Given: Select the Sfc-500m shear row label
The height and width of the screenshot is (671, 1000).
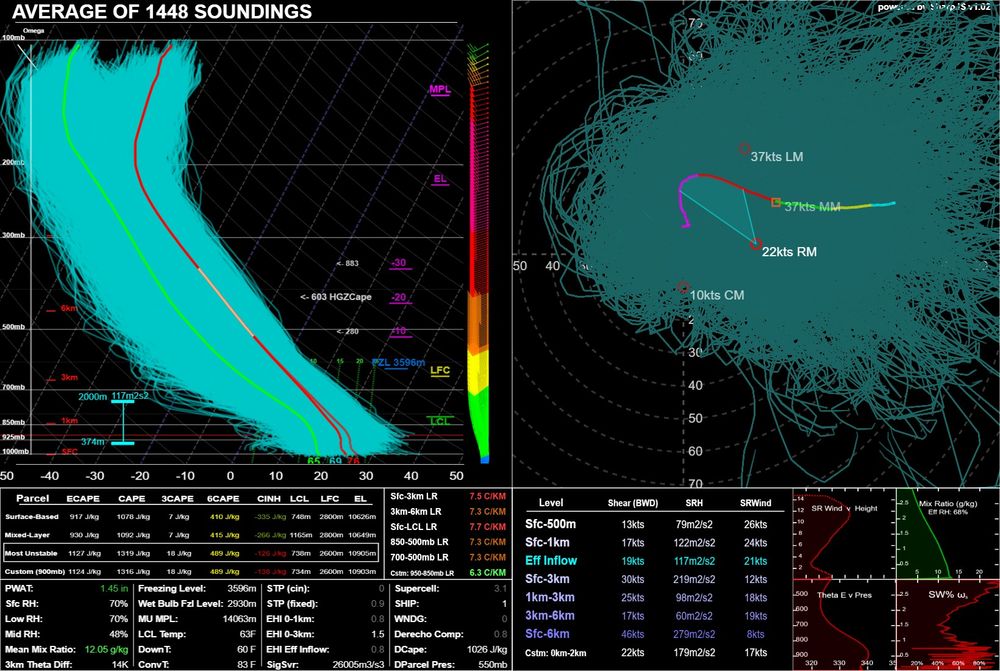Looking at the screenshot, I should click(x=550, y=524).
